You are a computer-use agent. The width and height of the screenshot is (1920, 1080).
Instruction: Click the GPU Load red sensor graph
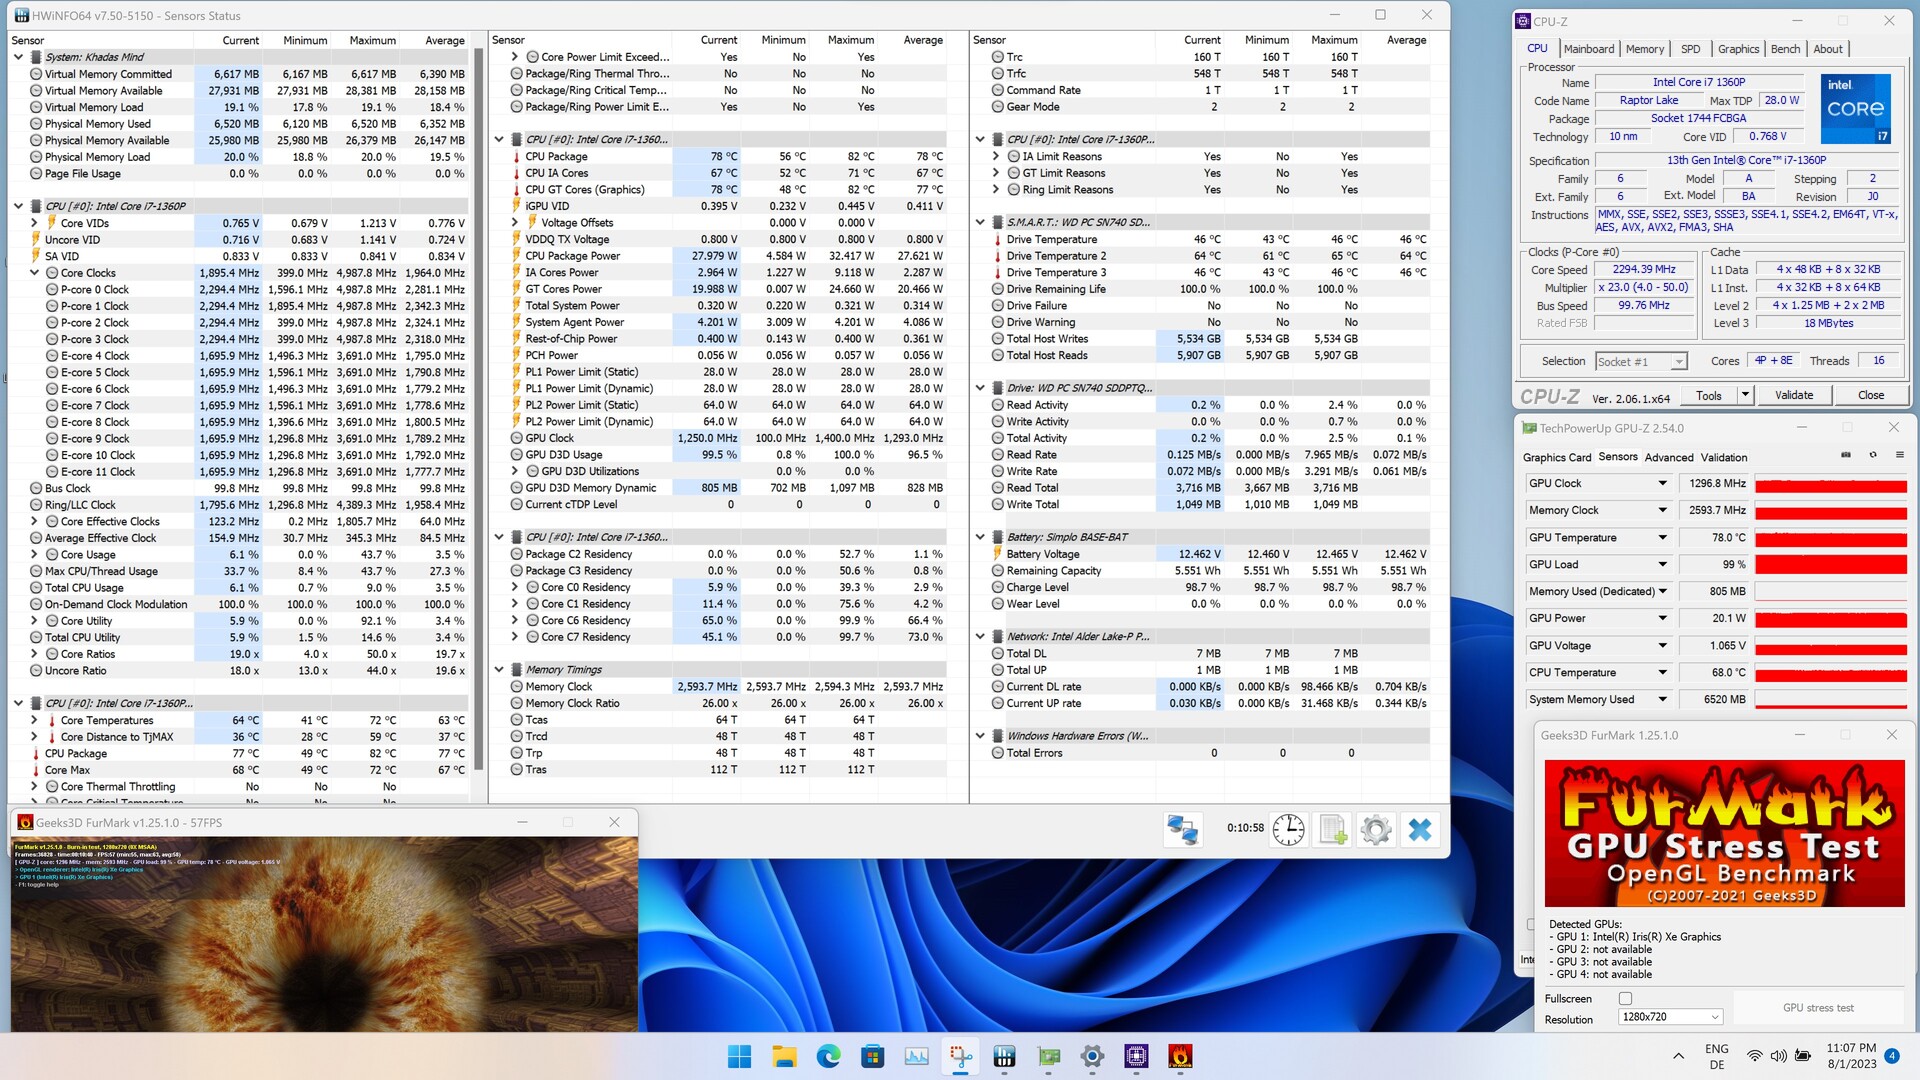(1830, 565)
